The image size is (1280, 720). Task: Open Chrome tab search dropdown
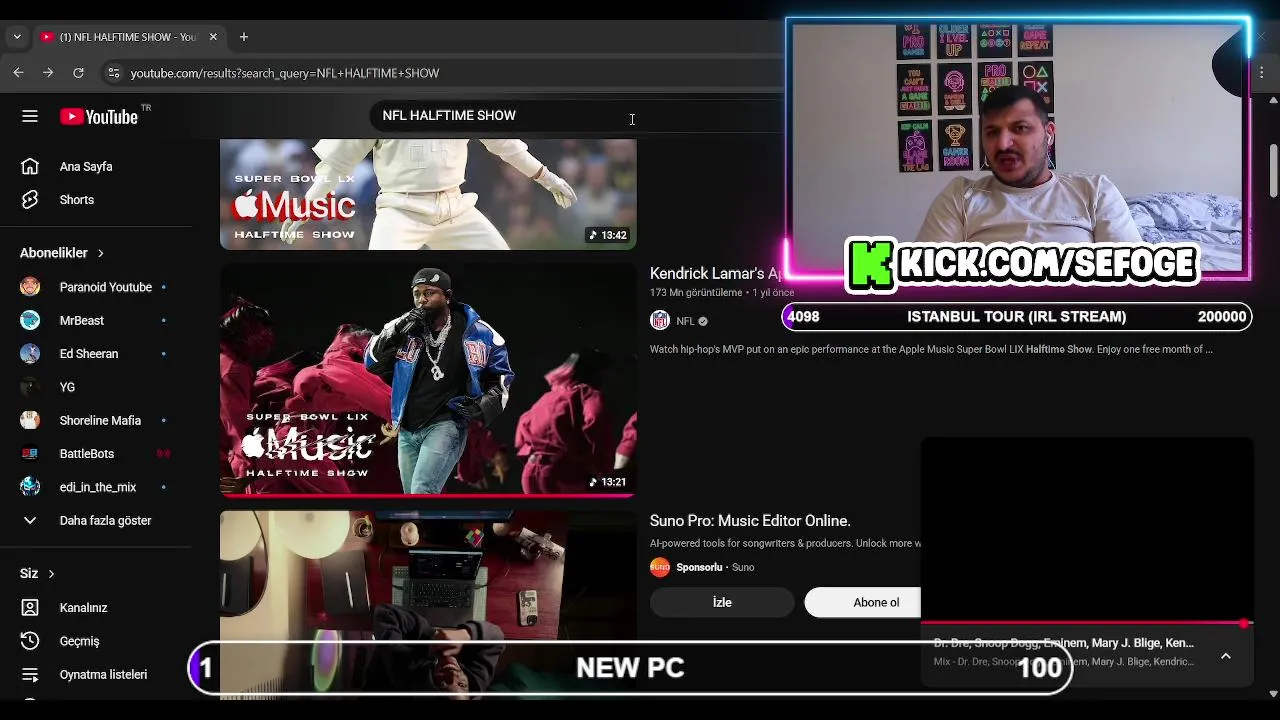pos(16,37)
